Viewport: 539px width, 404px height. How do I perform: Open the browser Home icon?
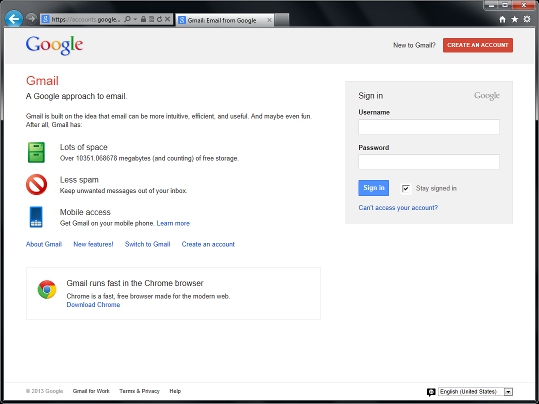[x=502, y=19]
